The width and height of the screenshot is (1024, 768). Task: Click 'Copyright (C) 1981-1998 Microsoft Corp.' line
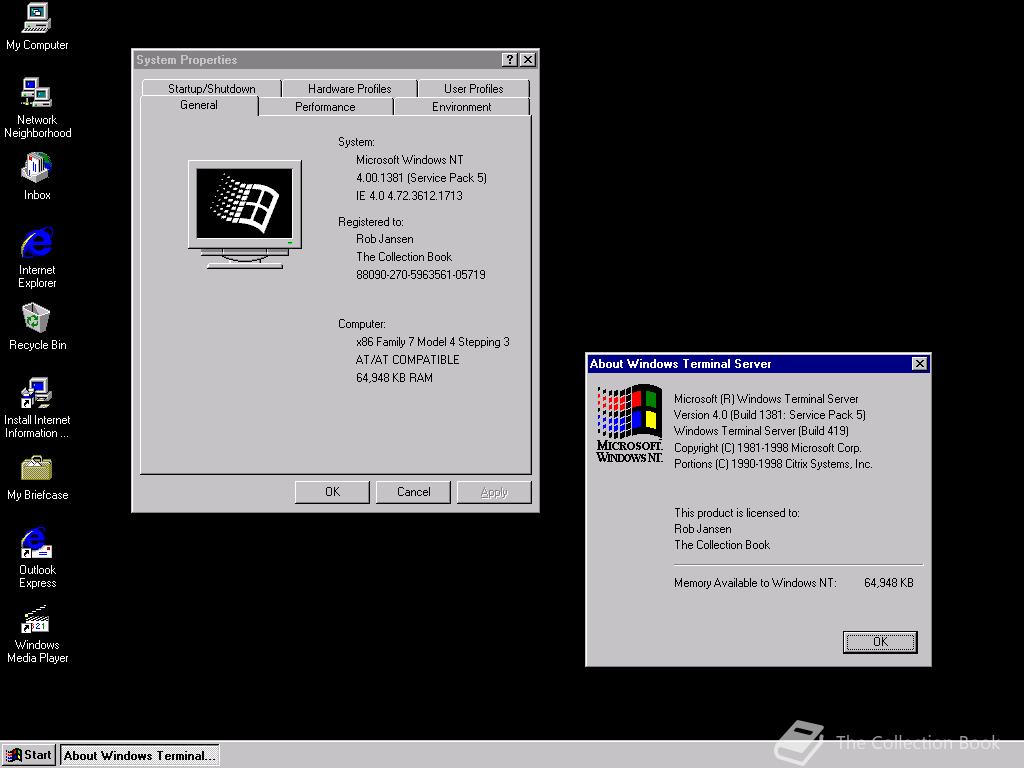(768, 448)
